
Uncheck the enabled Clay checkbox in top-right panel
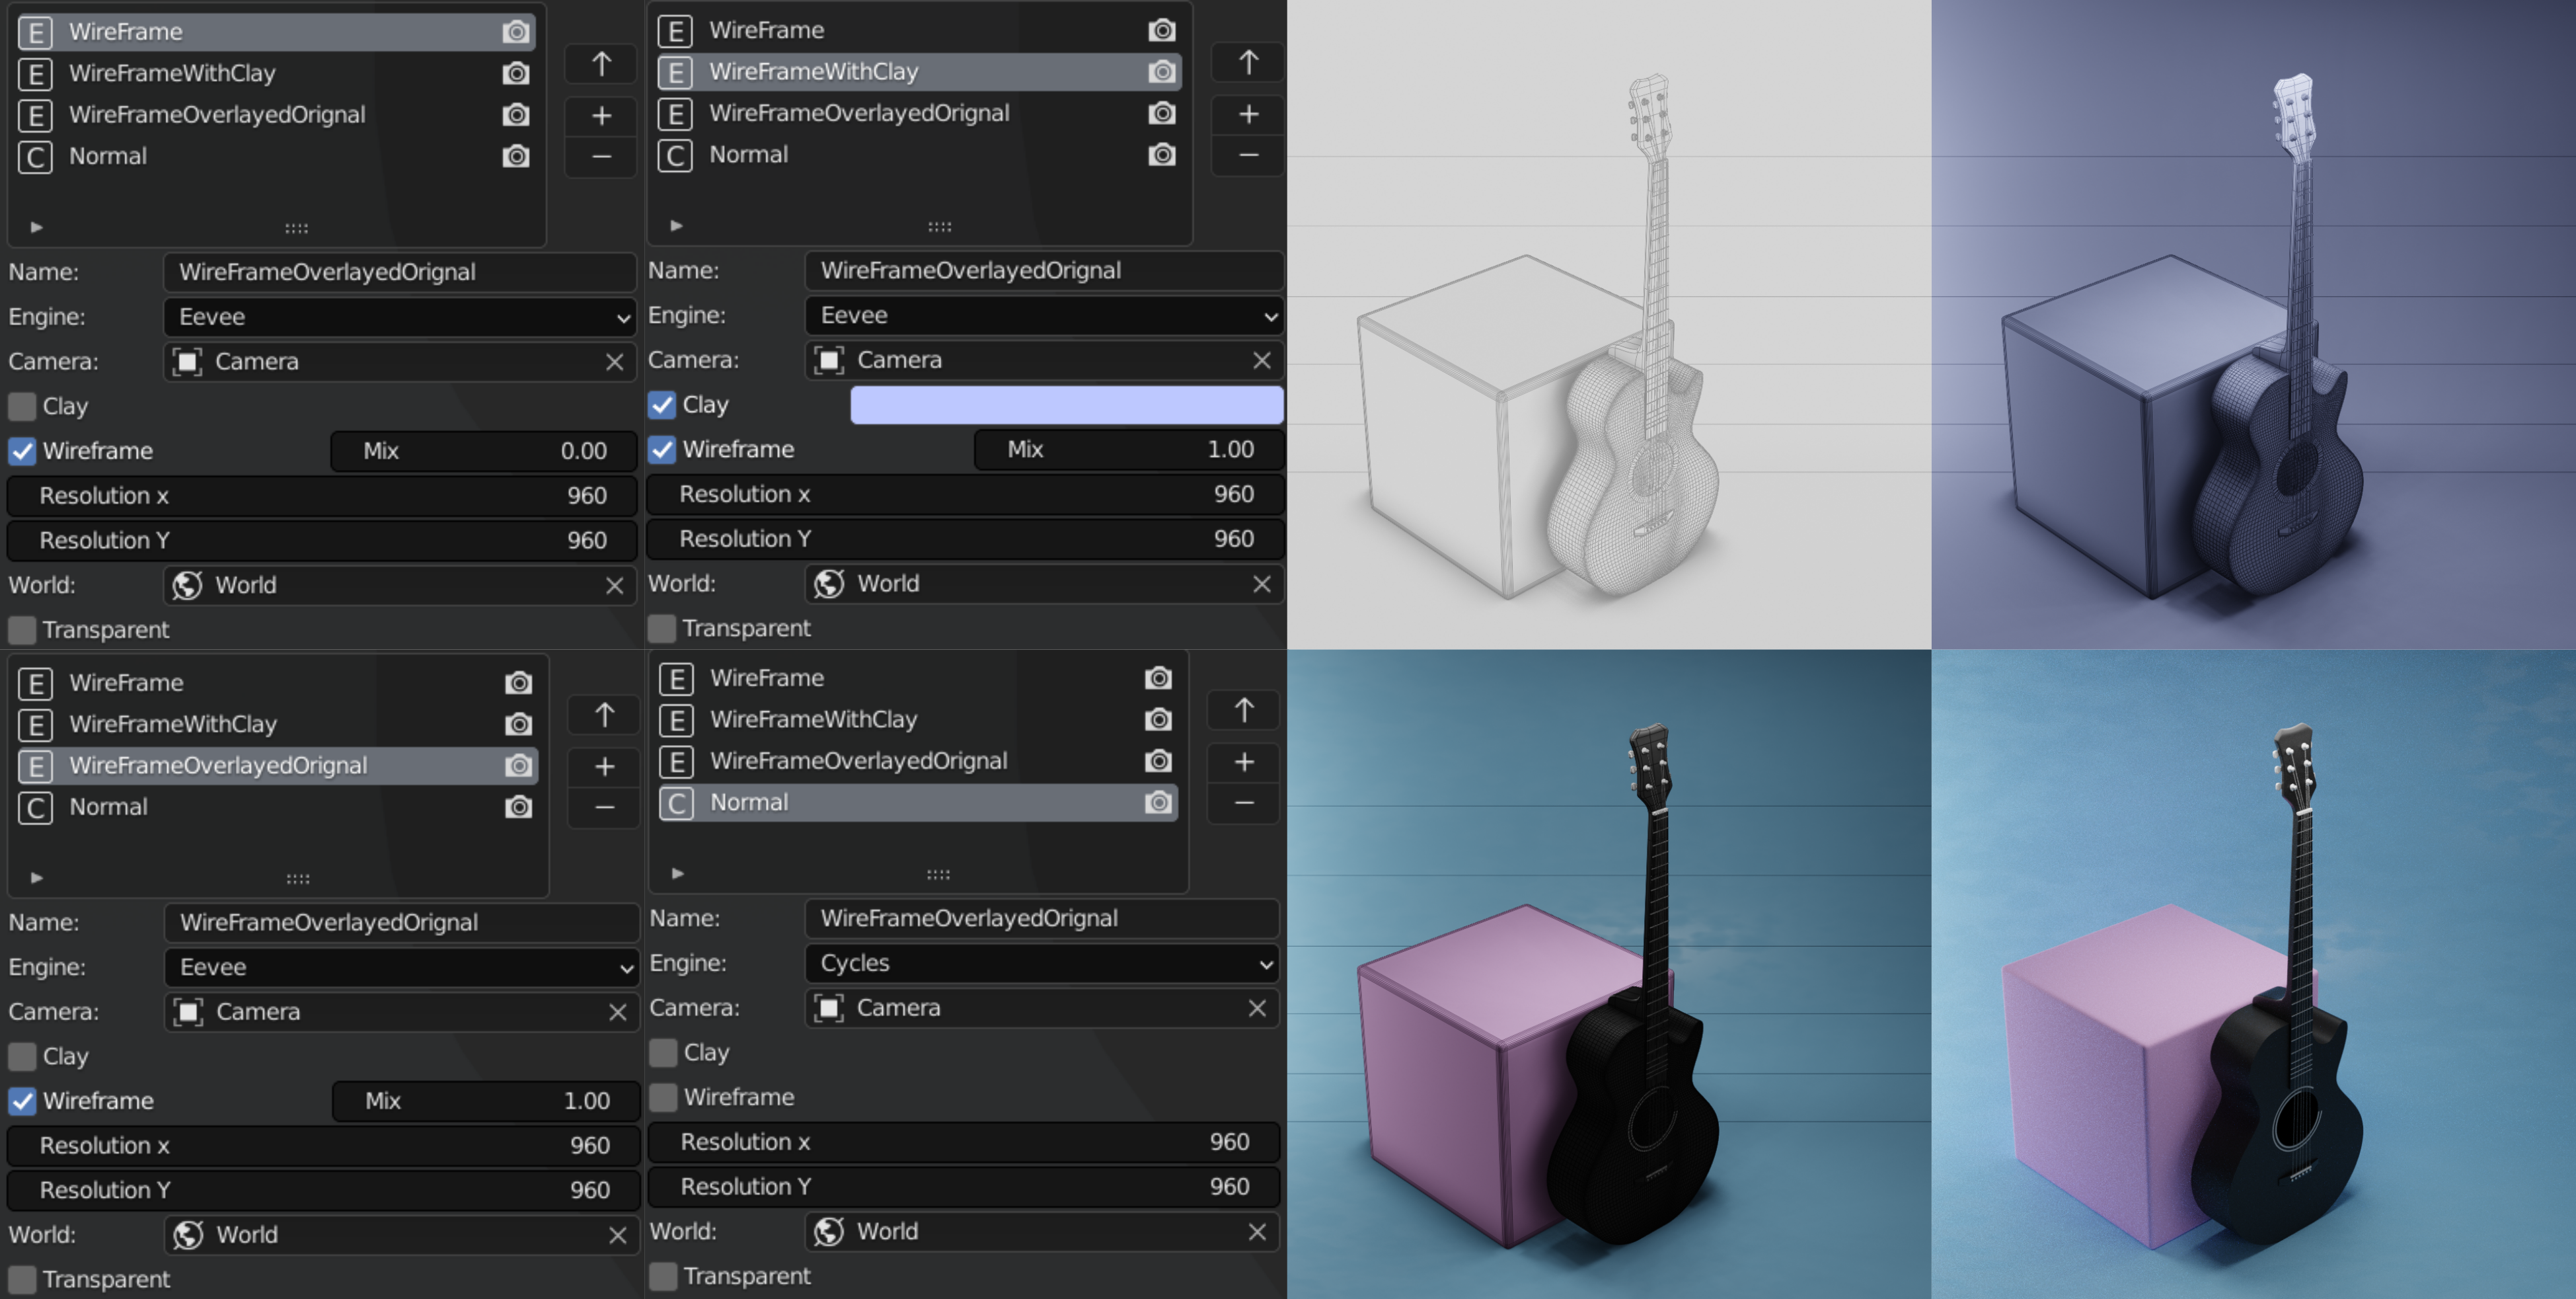point(661,405)
